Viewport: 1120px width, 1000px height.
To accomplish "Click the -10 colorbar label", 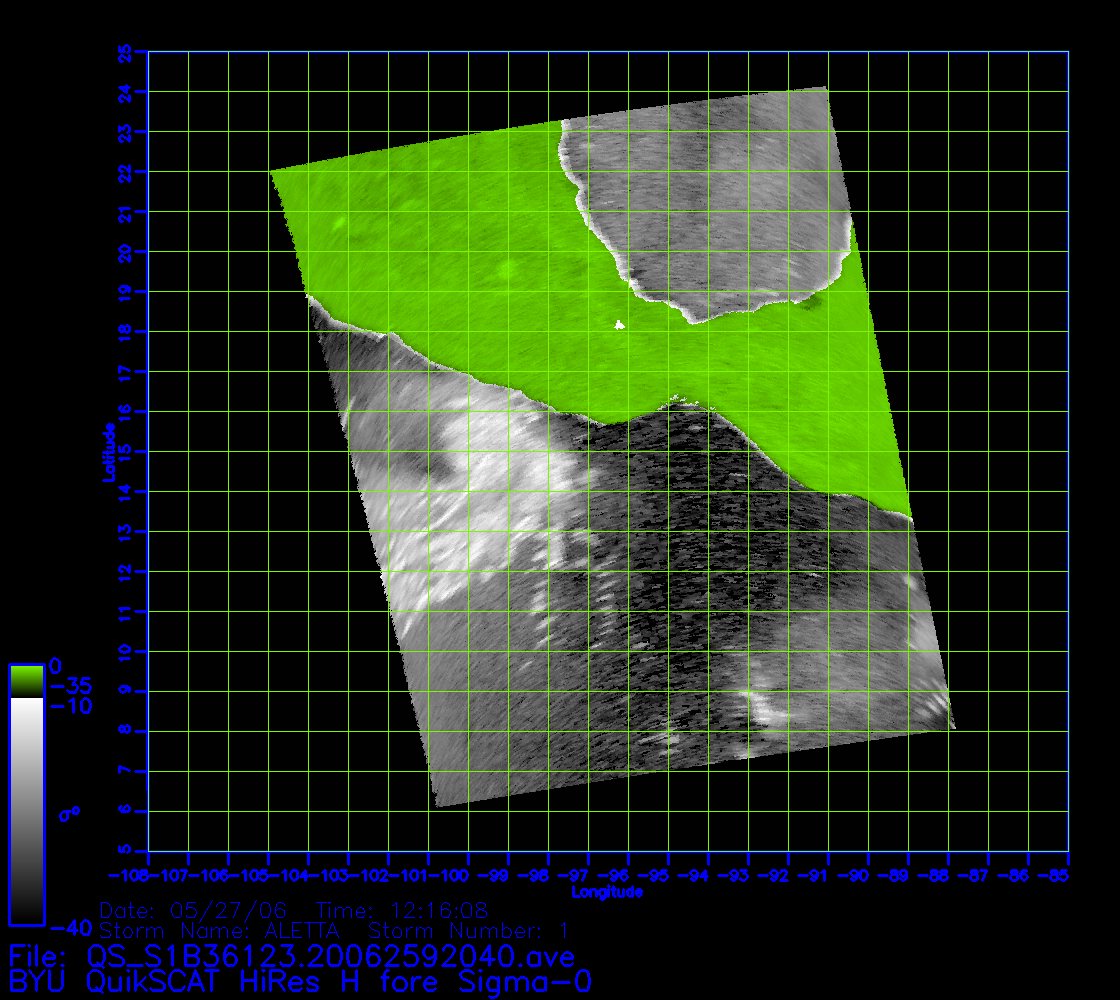I will 71,707.
